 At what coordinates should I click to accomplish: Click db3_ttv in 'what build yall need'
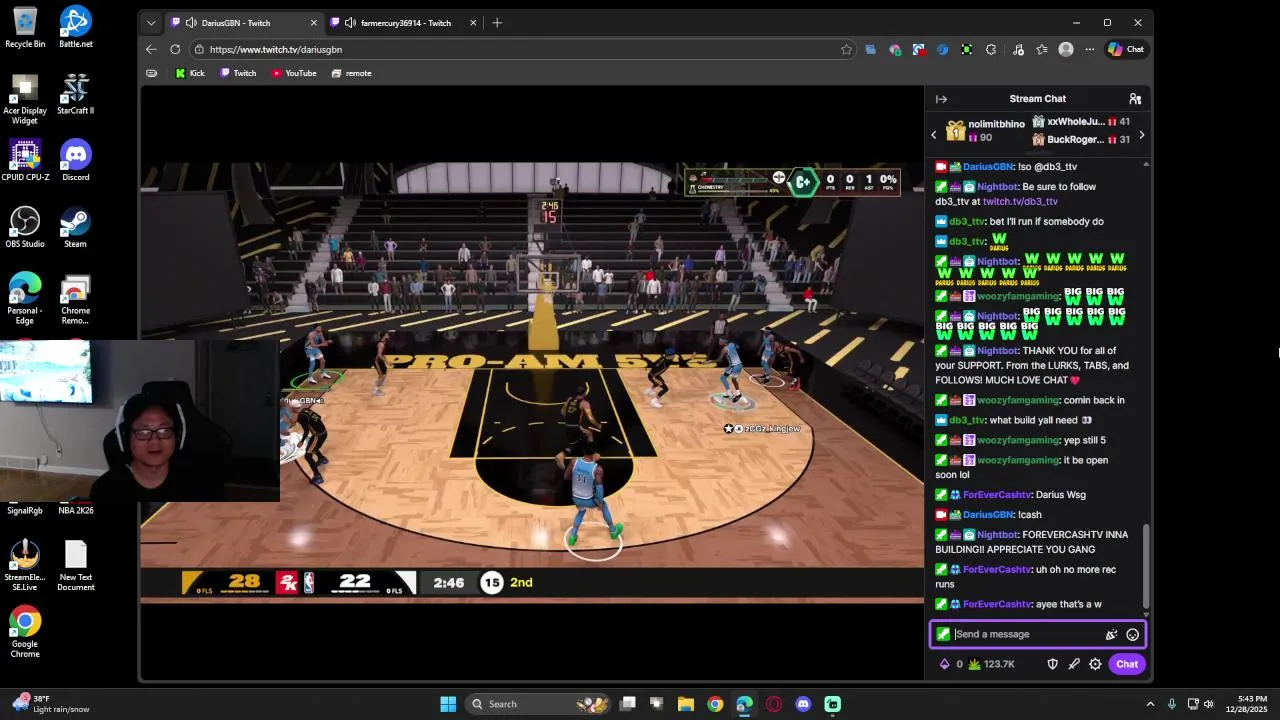(967, 420)
